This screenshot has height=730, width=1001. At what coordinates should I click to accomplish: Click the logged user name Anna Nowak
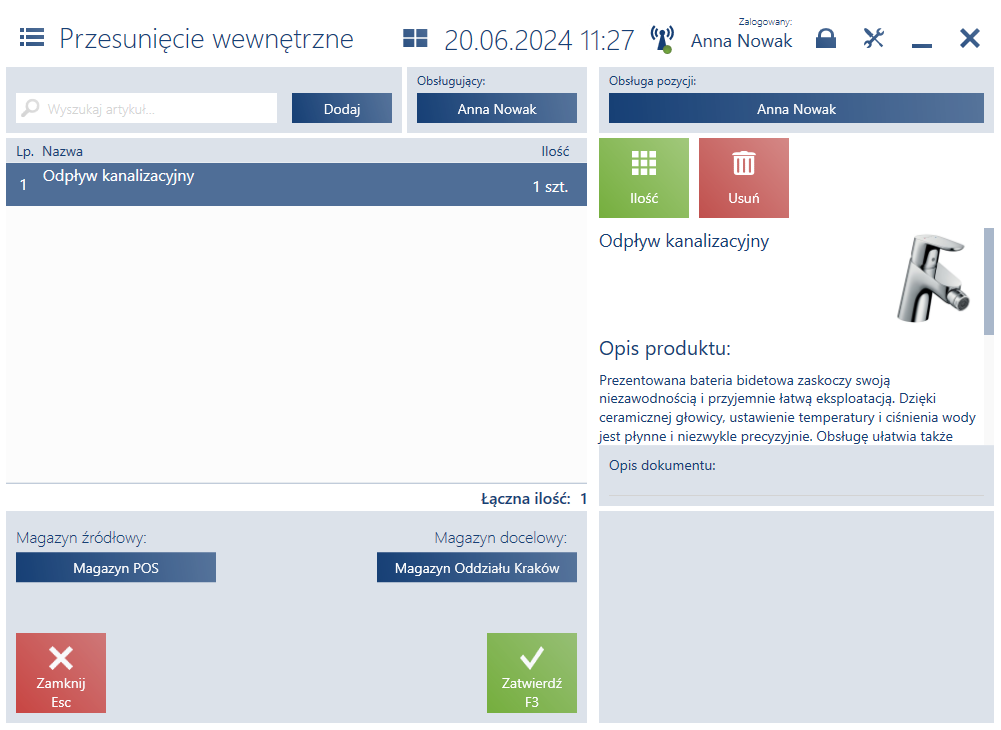(741, 41)
